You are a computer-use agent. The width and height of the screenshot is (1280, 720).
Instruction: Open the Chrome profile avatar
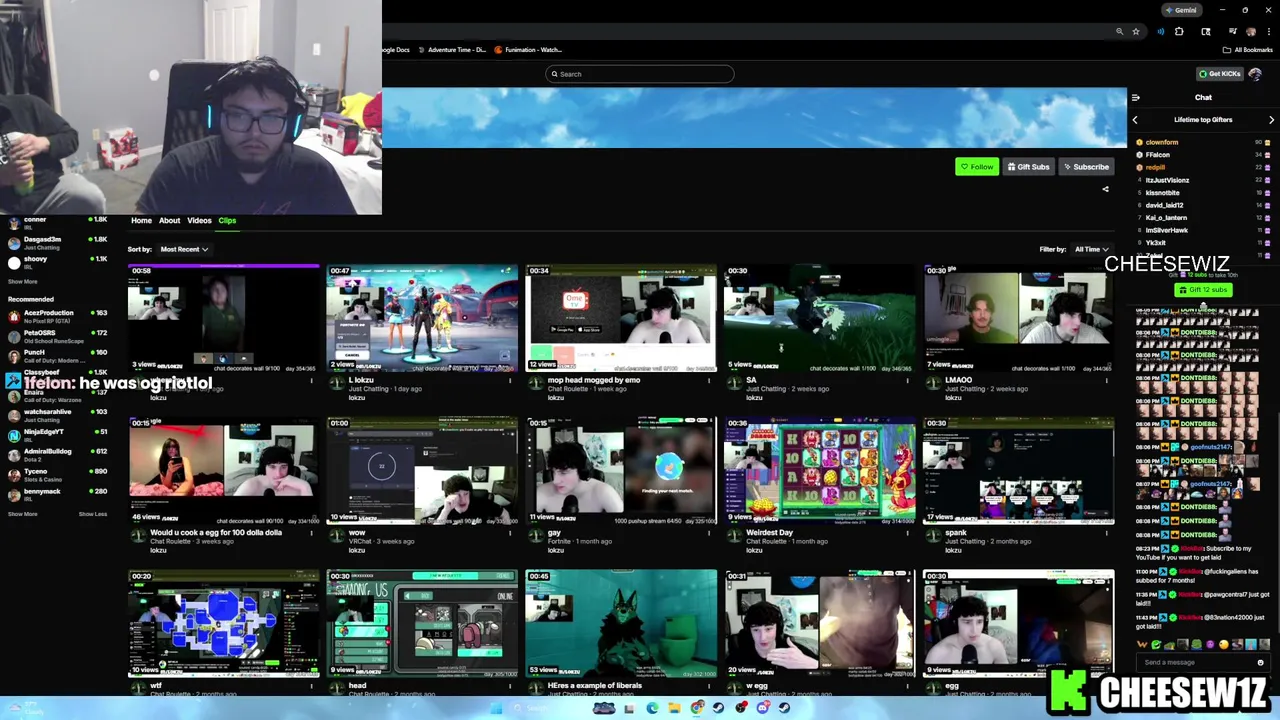(1251, 32)
